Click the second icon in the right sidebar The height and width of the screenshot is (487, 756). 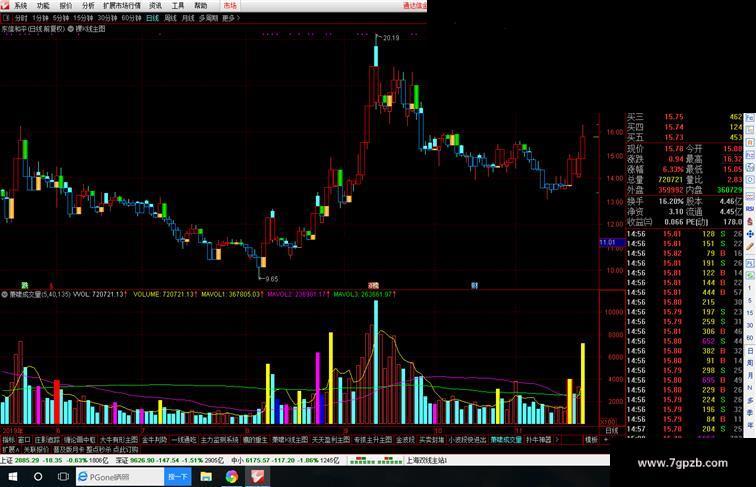750,130
